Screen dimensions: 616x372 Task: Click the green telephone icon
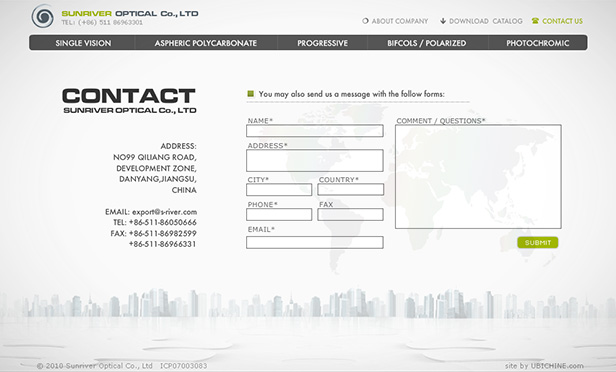coord(535,21)
